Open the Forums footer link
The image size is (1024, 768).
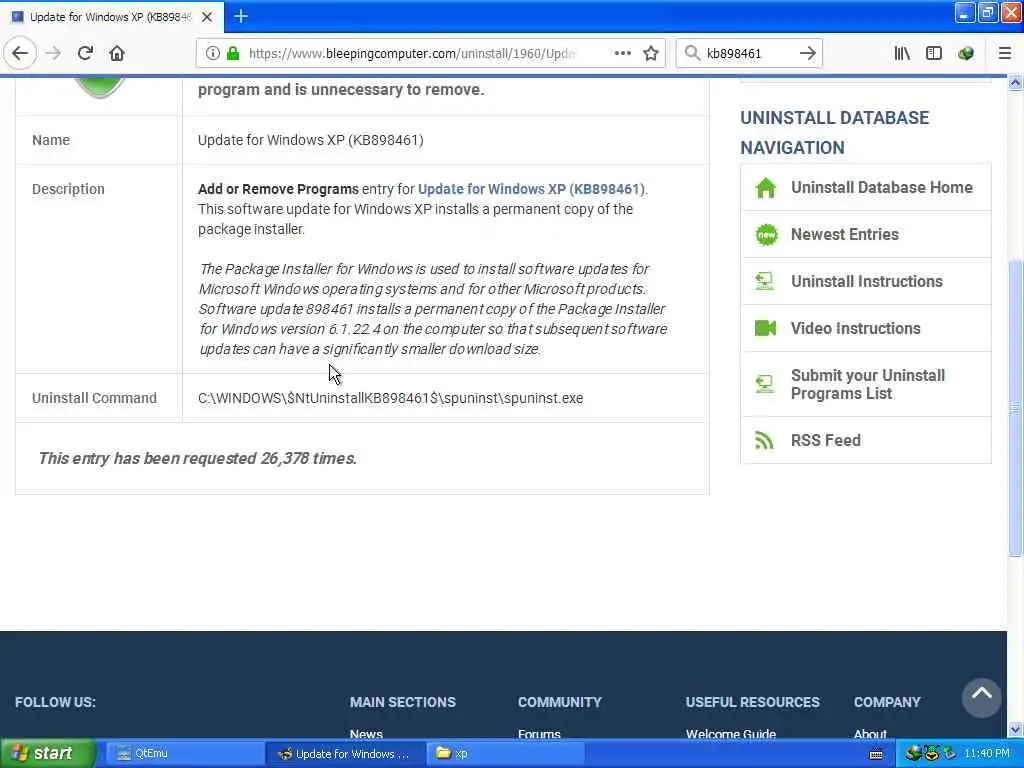pos(539,733)
